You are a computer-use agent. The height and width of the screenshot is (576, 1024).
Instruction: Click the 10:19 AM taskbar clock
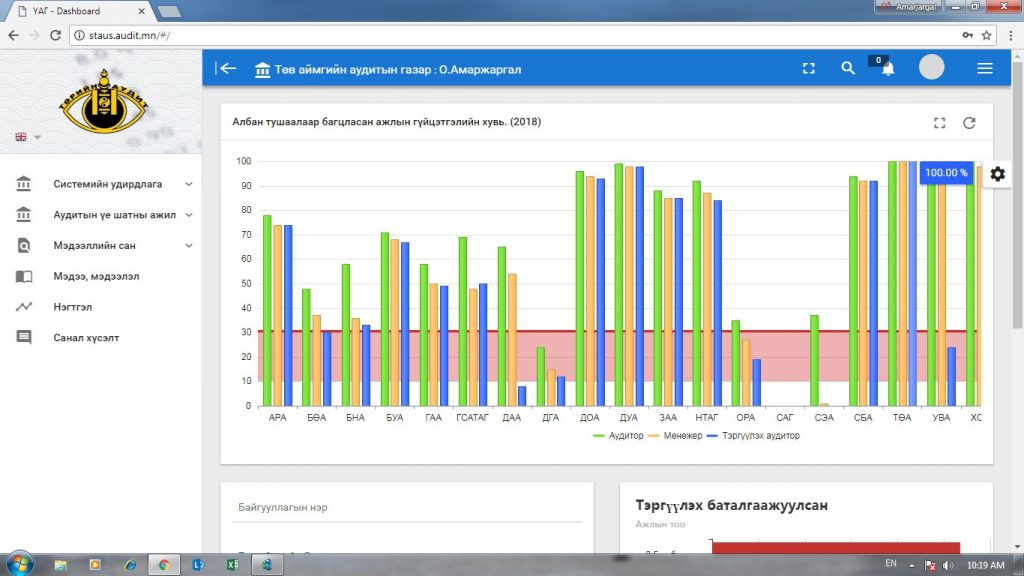[x=985, y=565]
